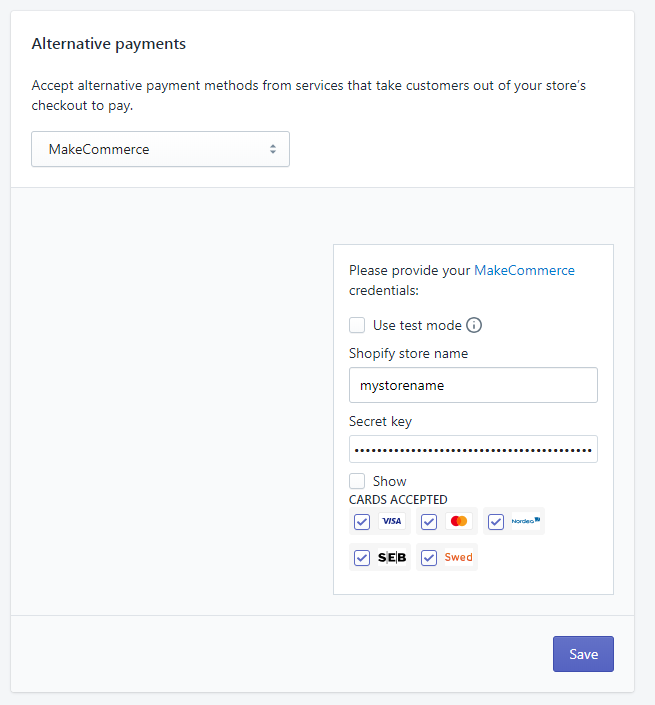Uncheck the SEB checkbox
The height and width of the screenshot is (705, 655).
tap(362, 558)
